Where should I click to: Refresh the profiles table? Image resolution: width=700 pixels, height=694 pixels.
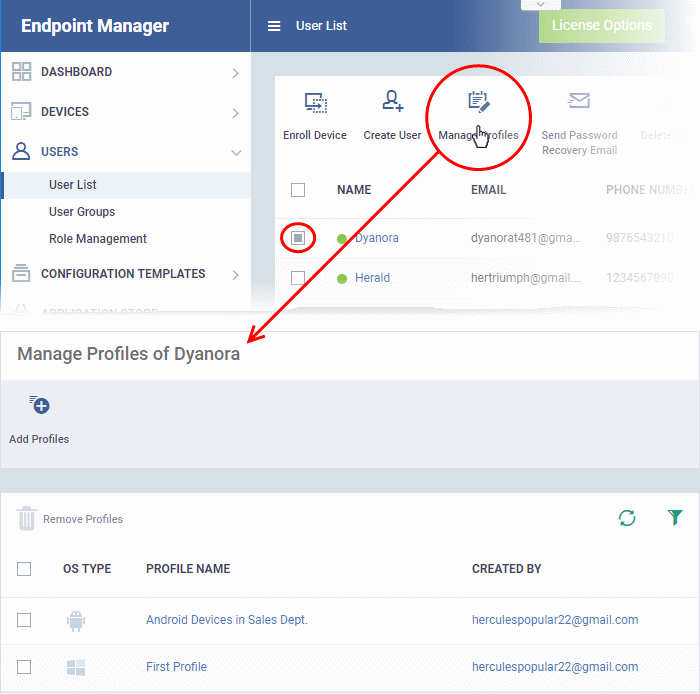click(x=627, y=518)
